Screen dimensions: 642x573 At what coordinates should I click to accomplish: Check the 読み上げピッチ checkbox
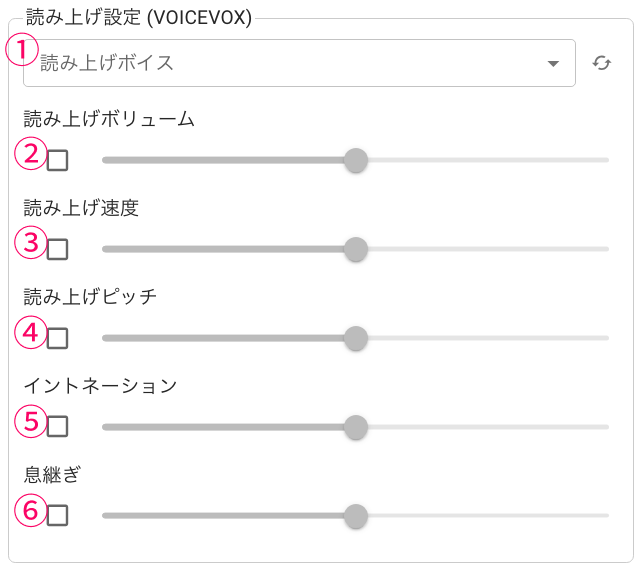58,338
